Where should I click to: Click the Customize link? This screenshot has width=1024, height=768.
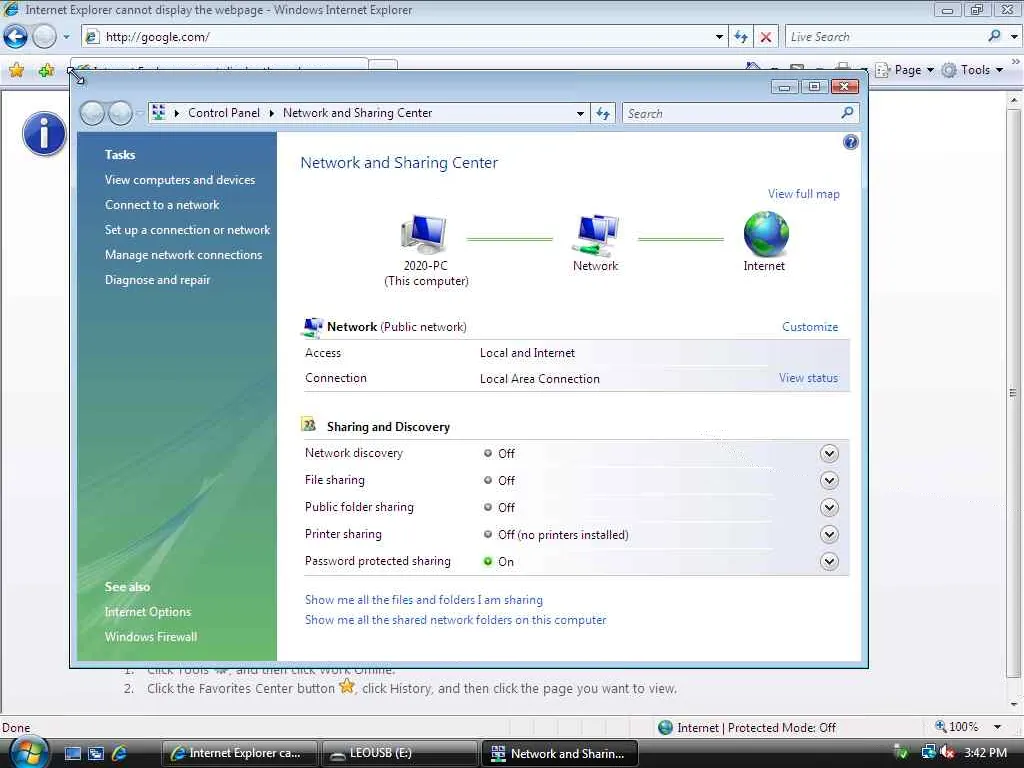coord(810,327)
